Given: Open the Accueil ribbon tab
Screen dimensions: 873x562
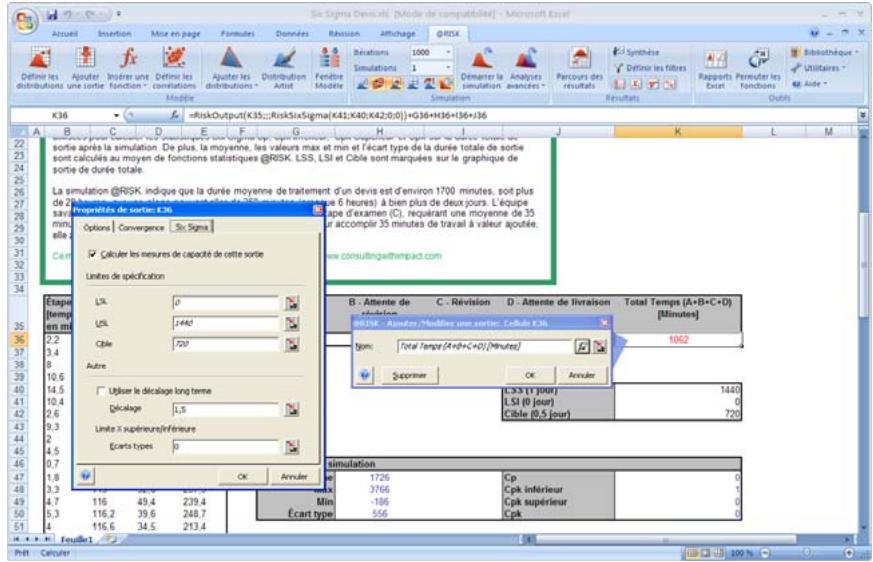Looking at the screenshot, I should click(x=65, y=34).
